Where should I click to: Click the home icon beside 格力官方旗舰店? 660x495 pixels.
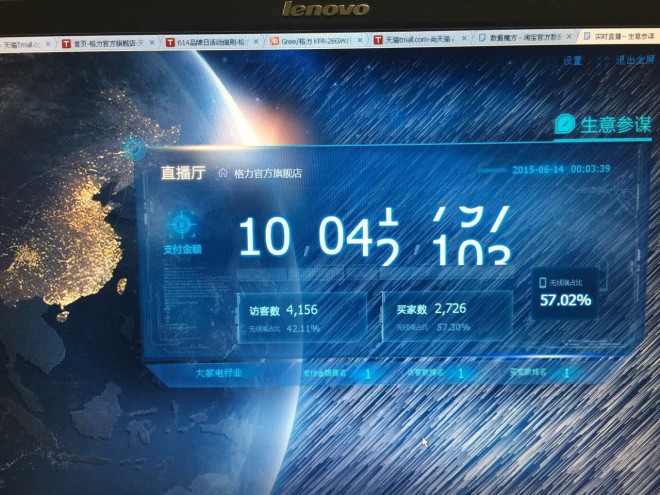click(x=223, y=172)
